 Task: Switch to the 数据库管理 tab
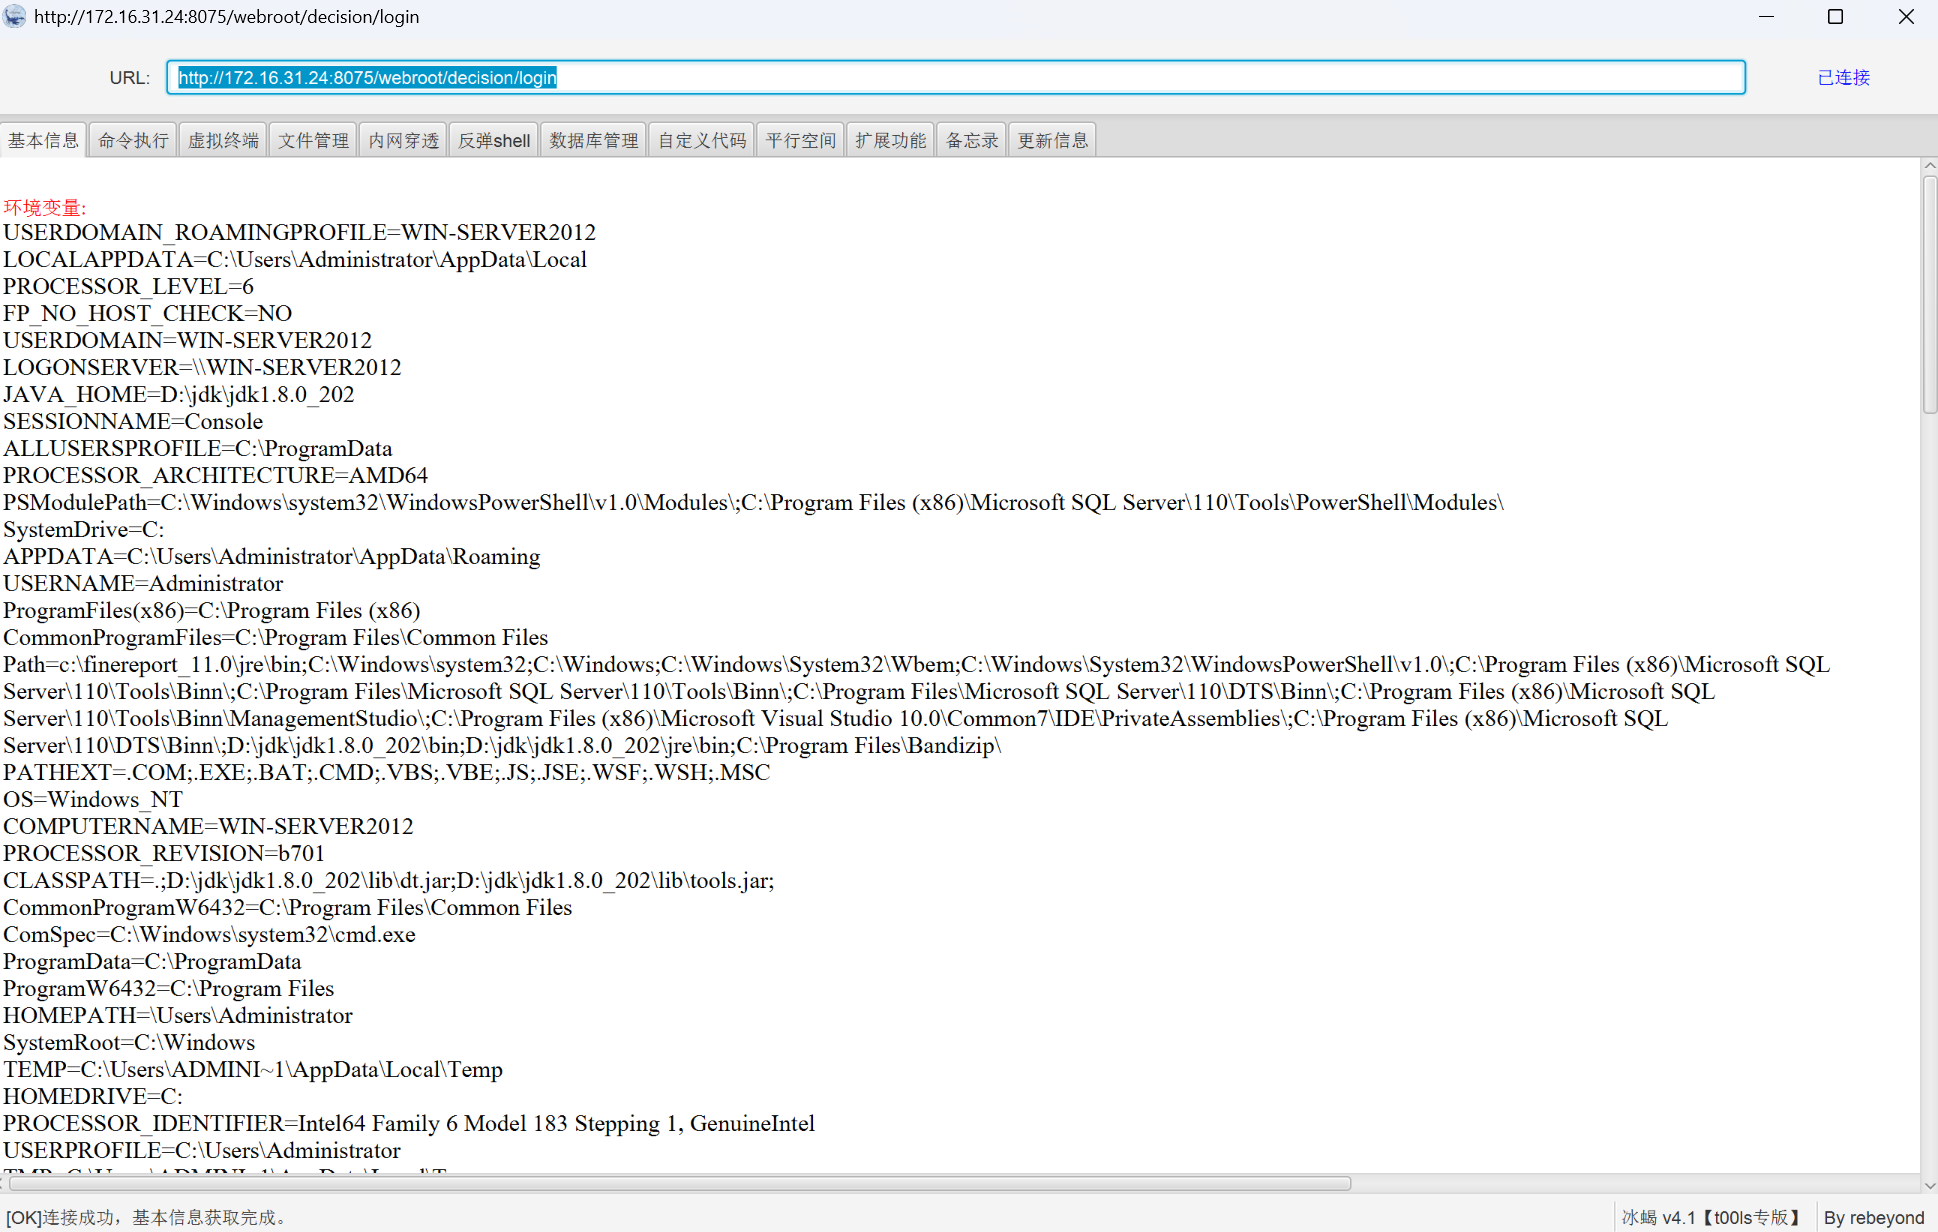593,140
